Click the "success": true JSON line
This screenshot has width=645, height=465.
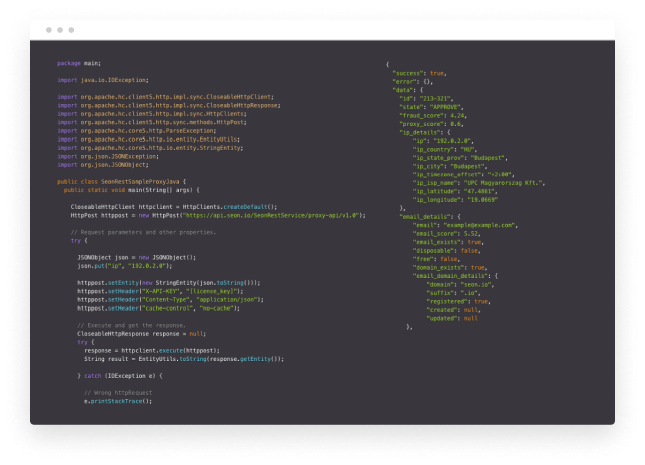(420, 73)
